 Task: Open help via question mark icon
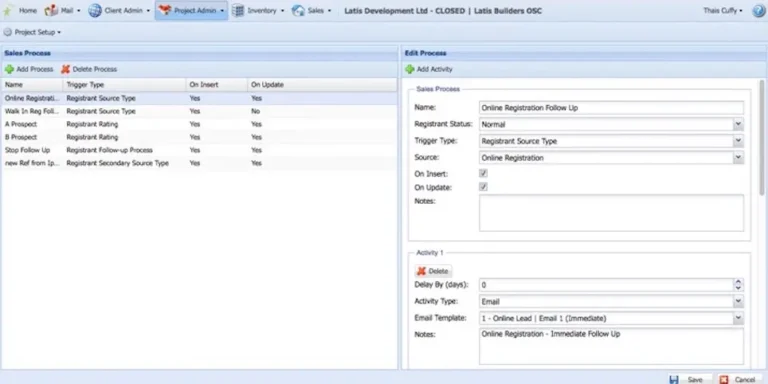coord(759,10)
